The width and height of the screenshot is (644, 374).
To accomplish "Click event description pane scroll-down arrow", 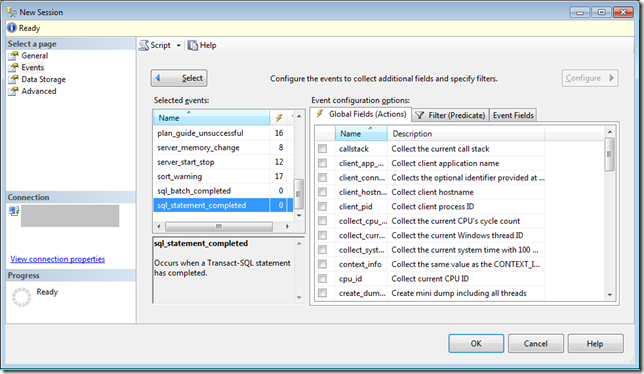I will pyautogui.click(x=299, y=297).
